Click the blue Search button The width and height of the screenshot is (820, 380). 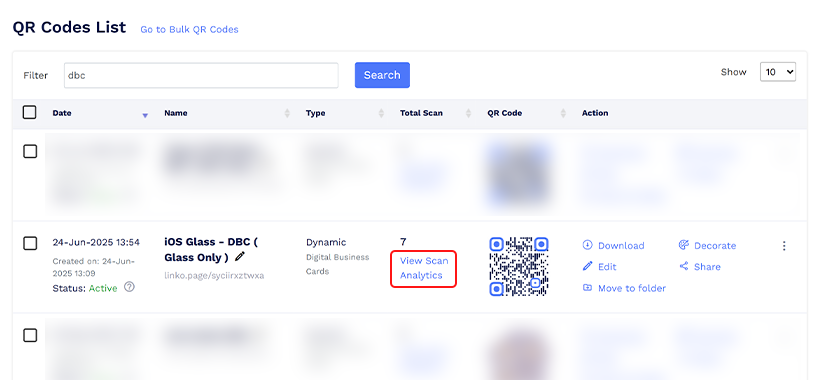coord(382,75)
